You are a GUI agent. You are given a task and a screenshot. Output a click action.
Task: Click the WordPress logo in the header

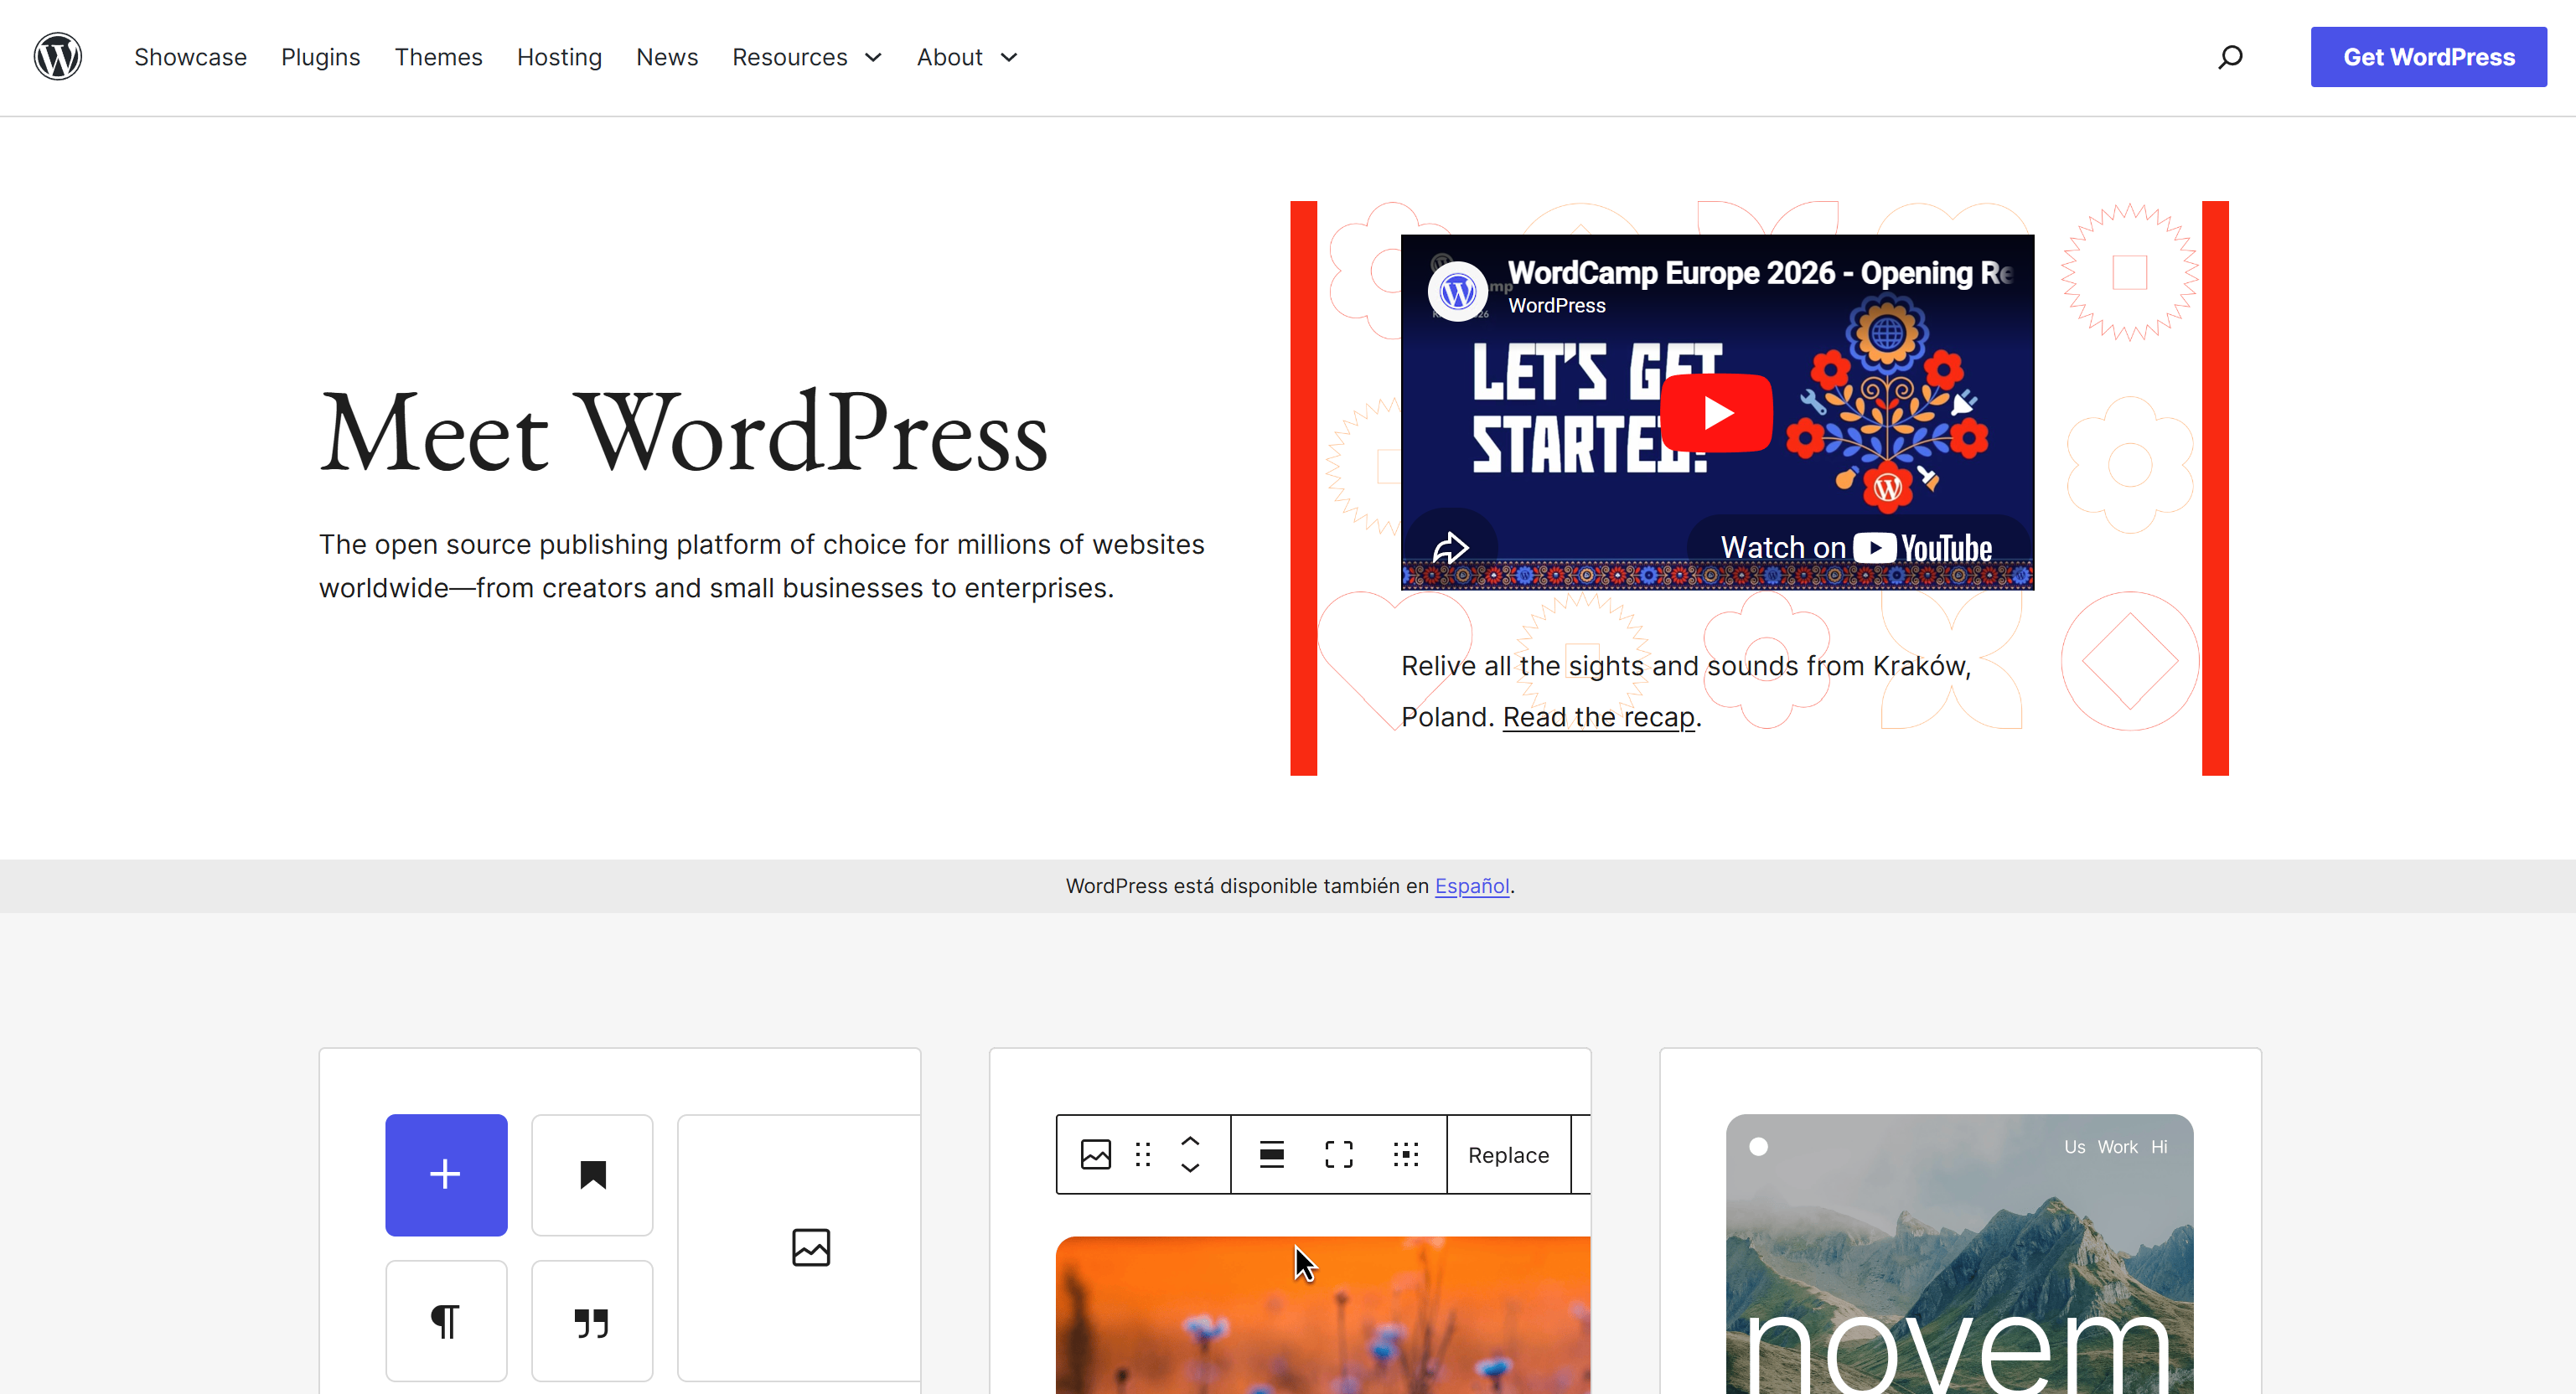pyautogui.click(x=58, y=57)
